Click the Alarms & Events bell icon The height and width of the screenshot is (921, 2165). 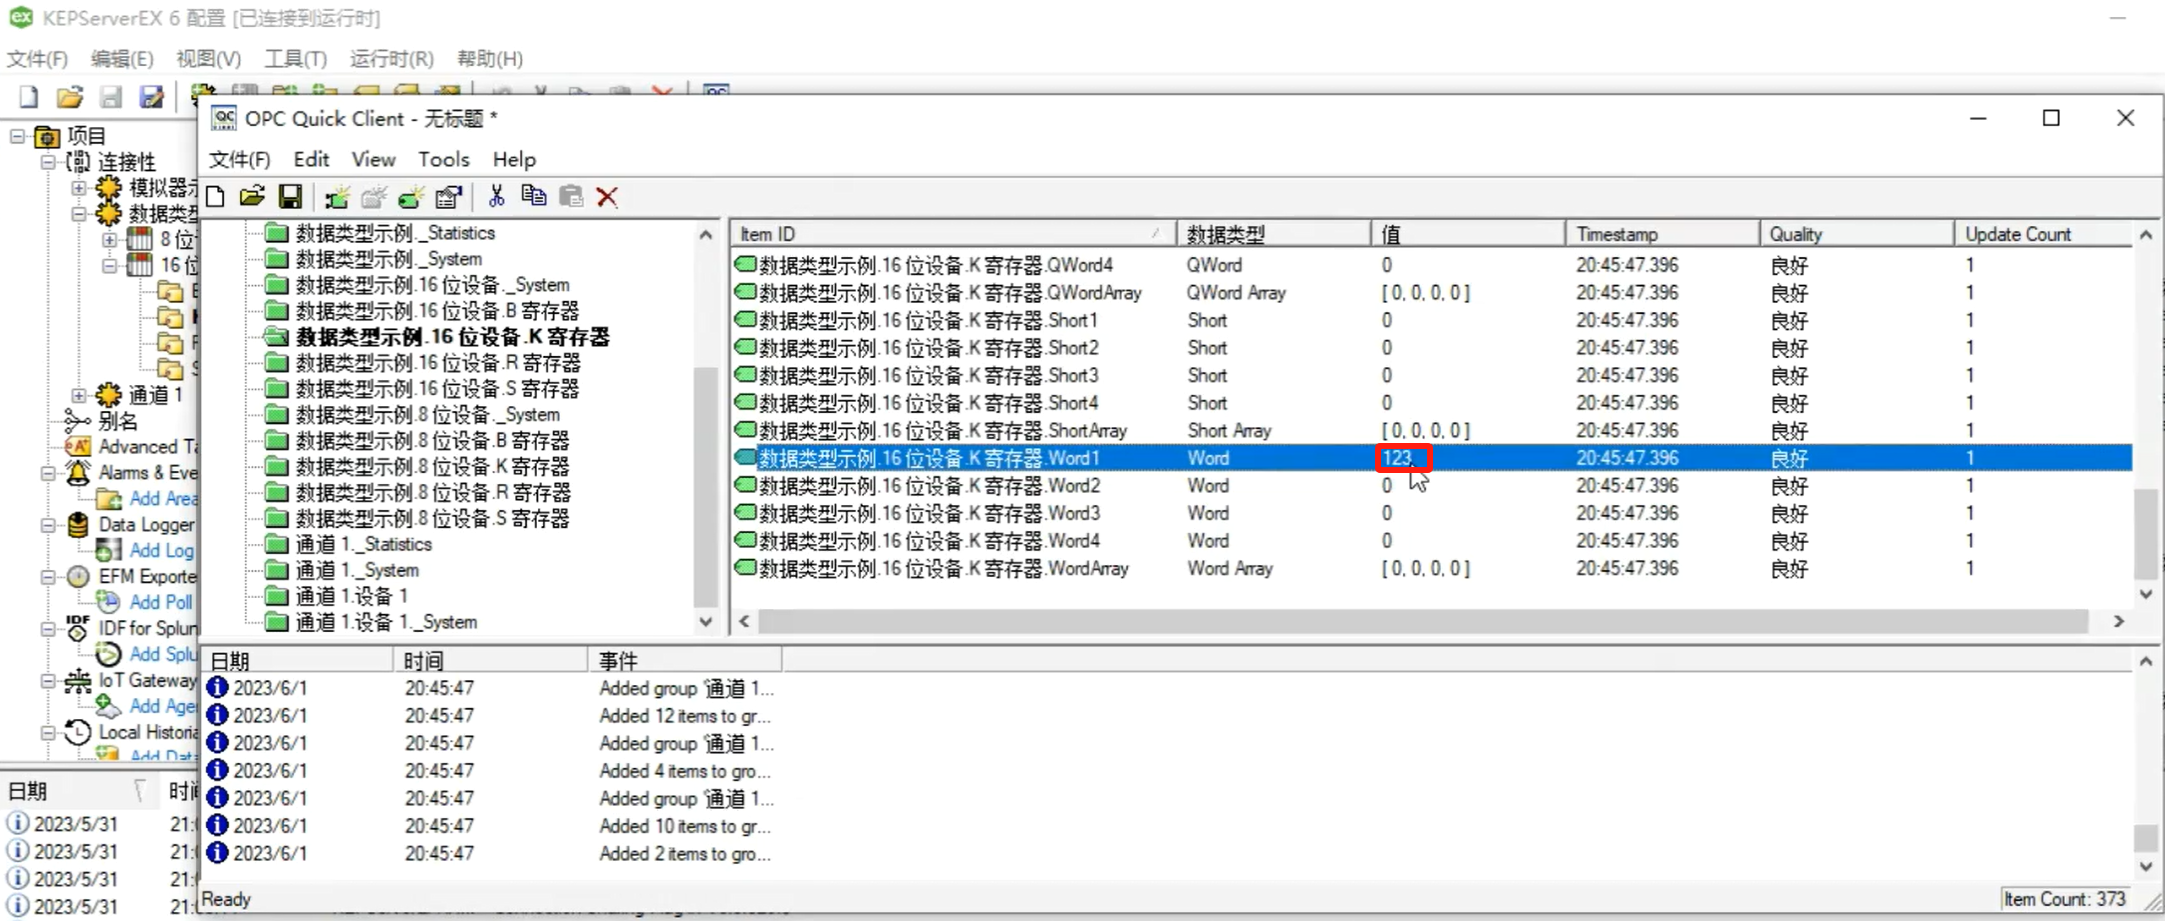[78, 473]
